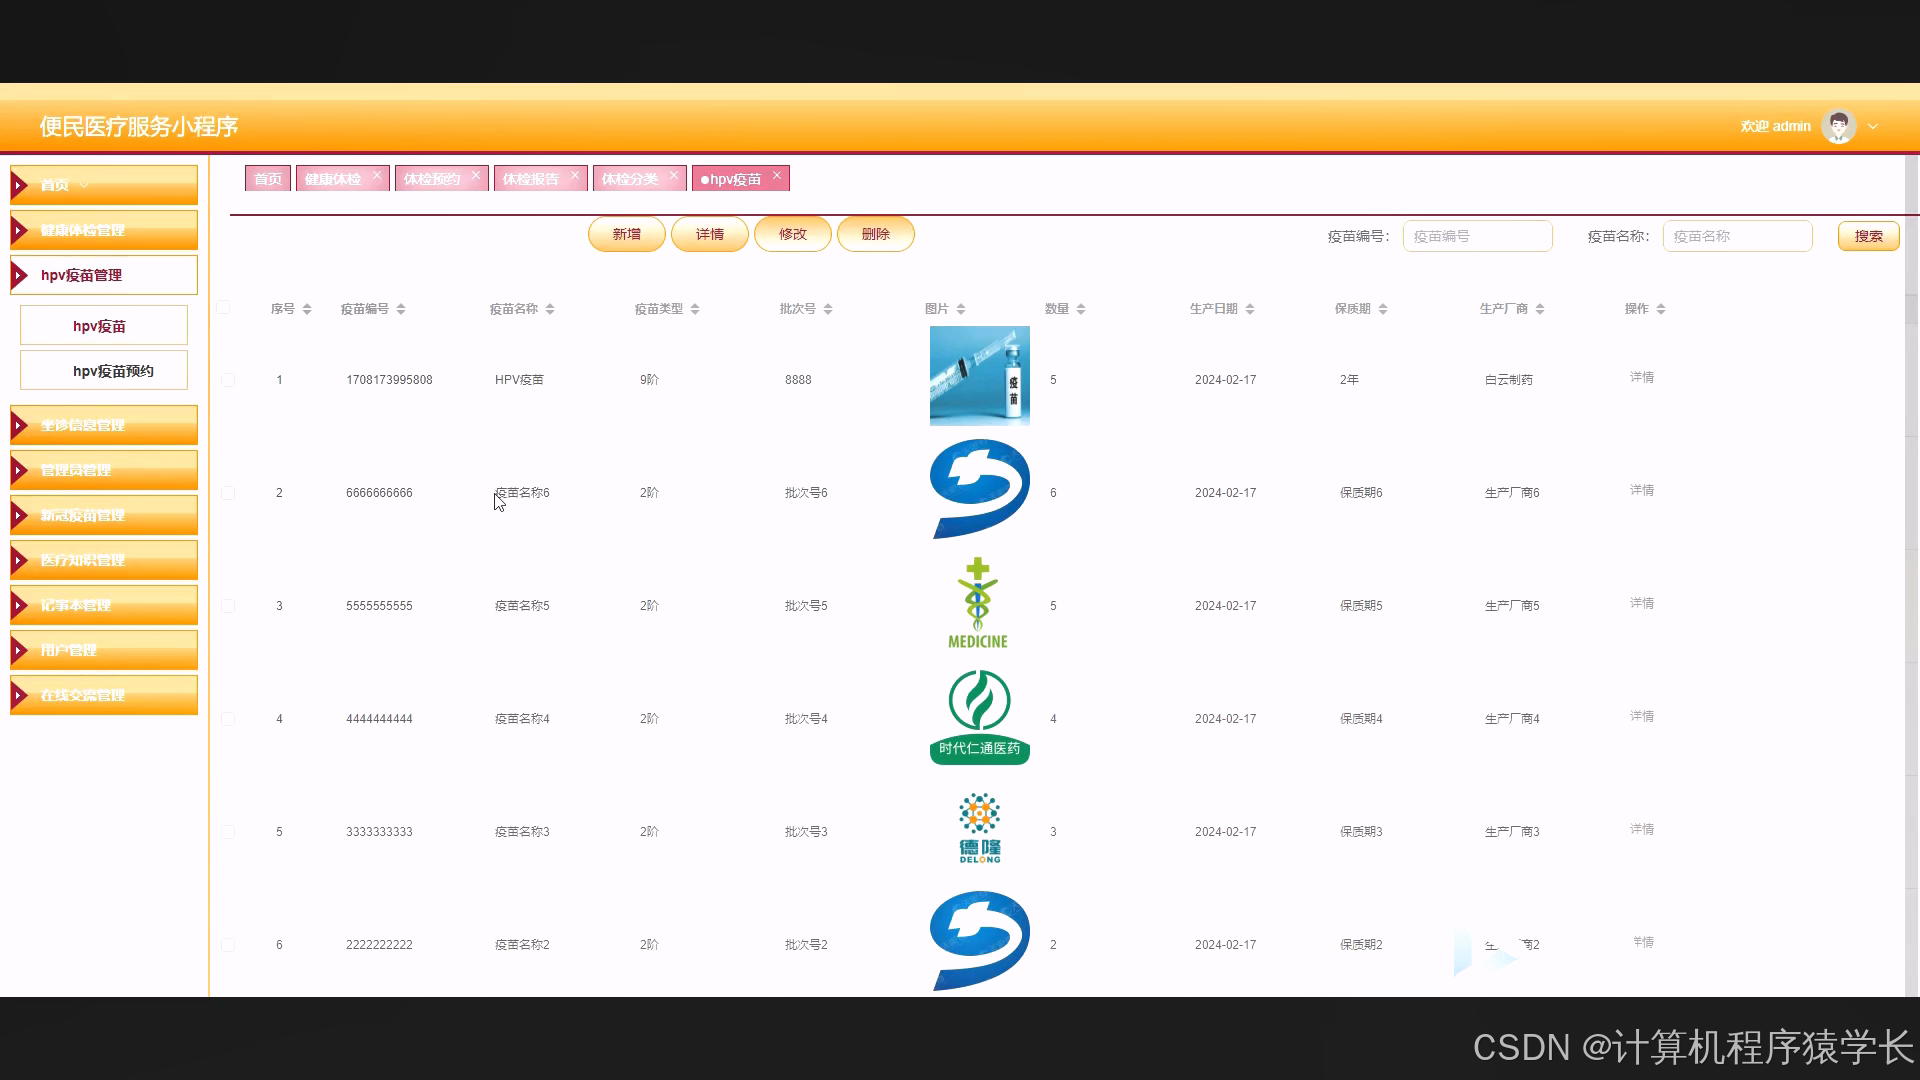Open the 德隆 DELONG logo image in row 5
Viewport: 1920px width, 1080px height.
980,828
